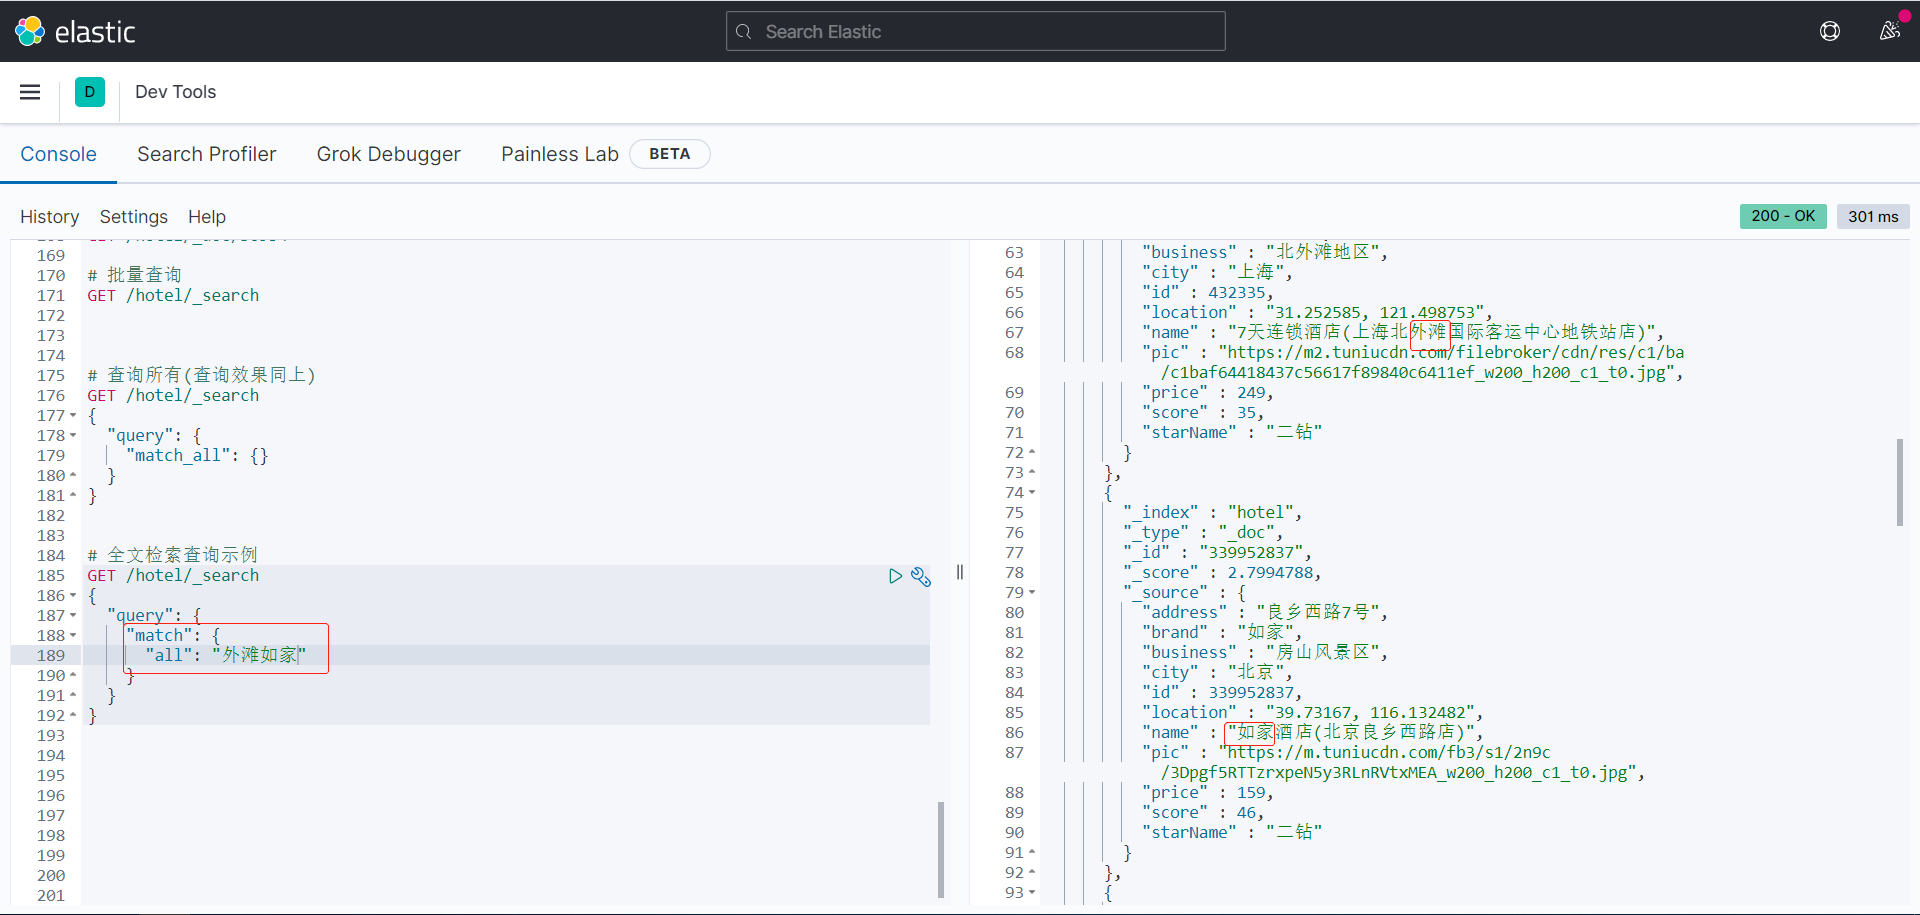Image resolution: width=1920 pixels, height=915 pixels.
Task: Click the search magnifier icon
Action: [x=744, y=32]
